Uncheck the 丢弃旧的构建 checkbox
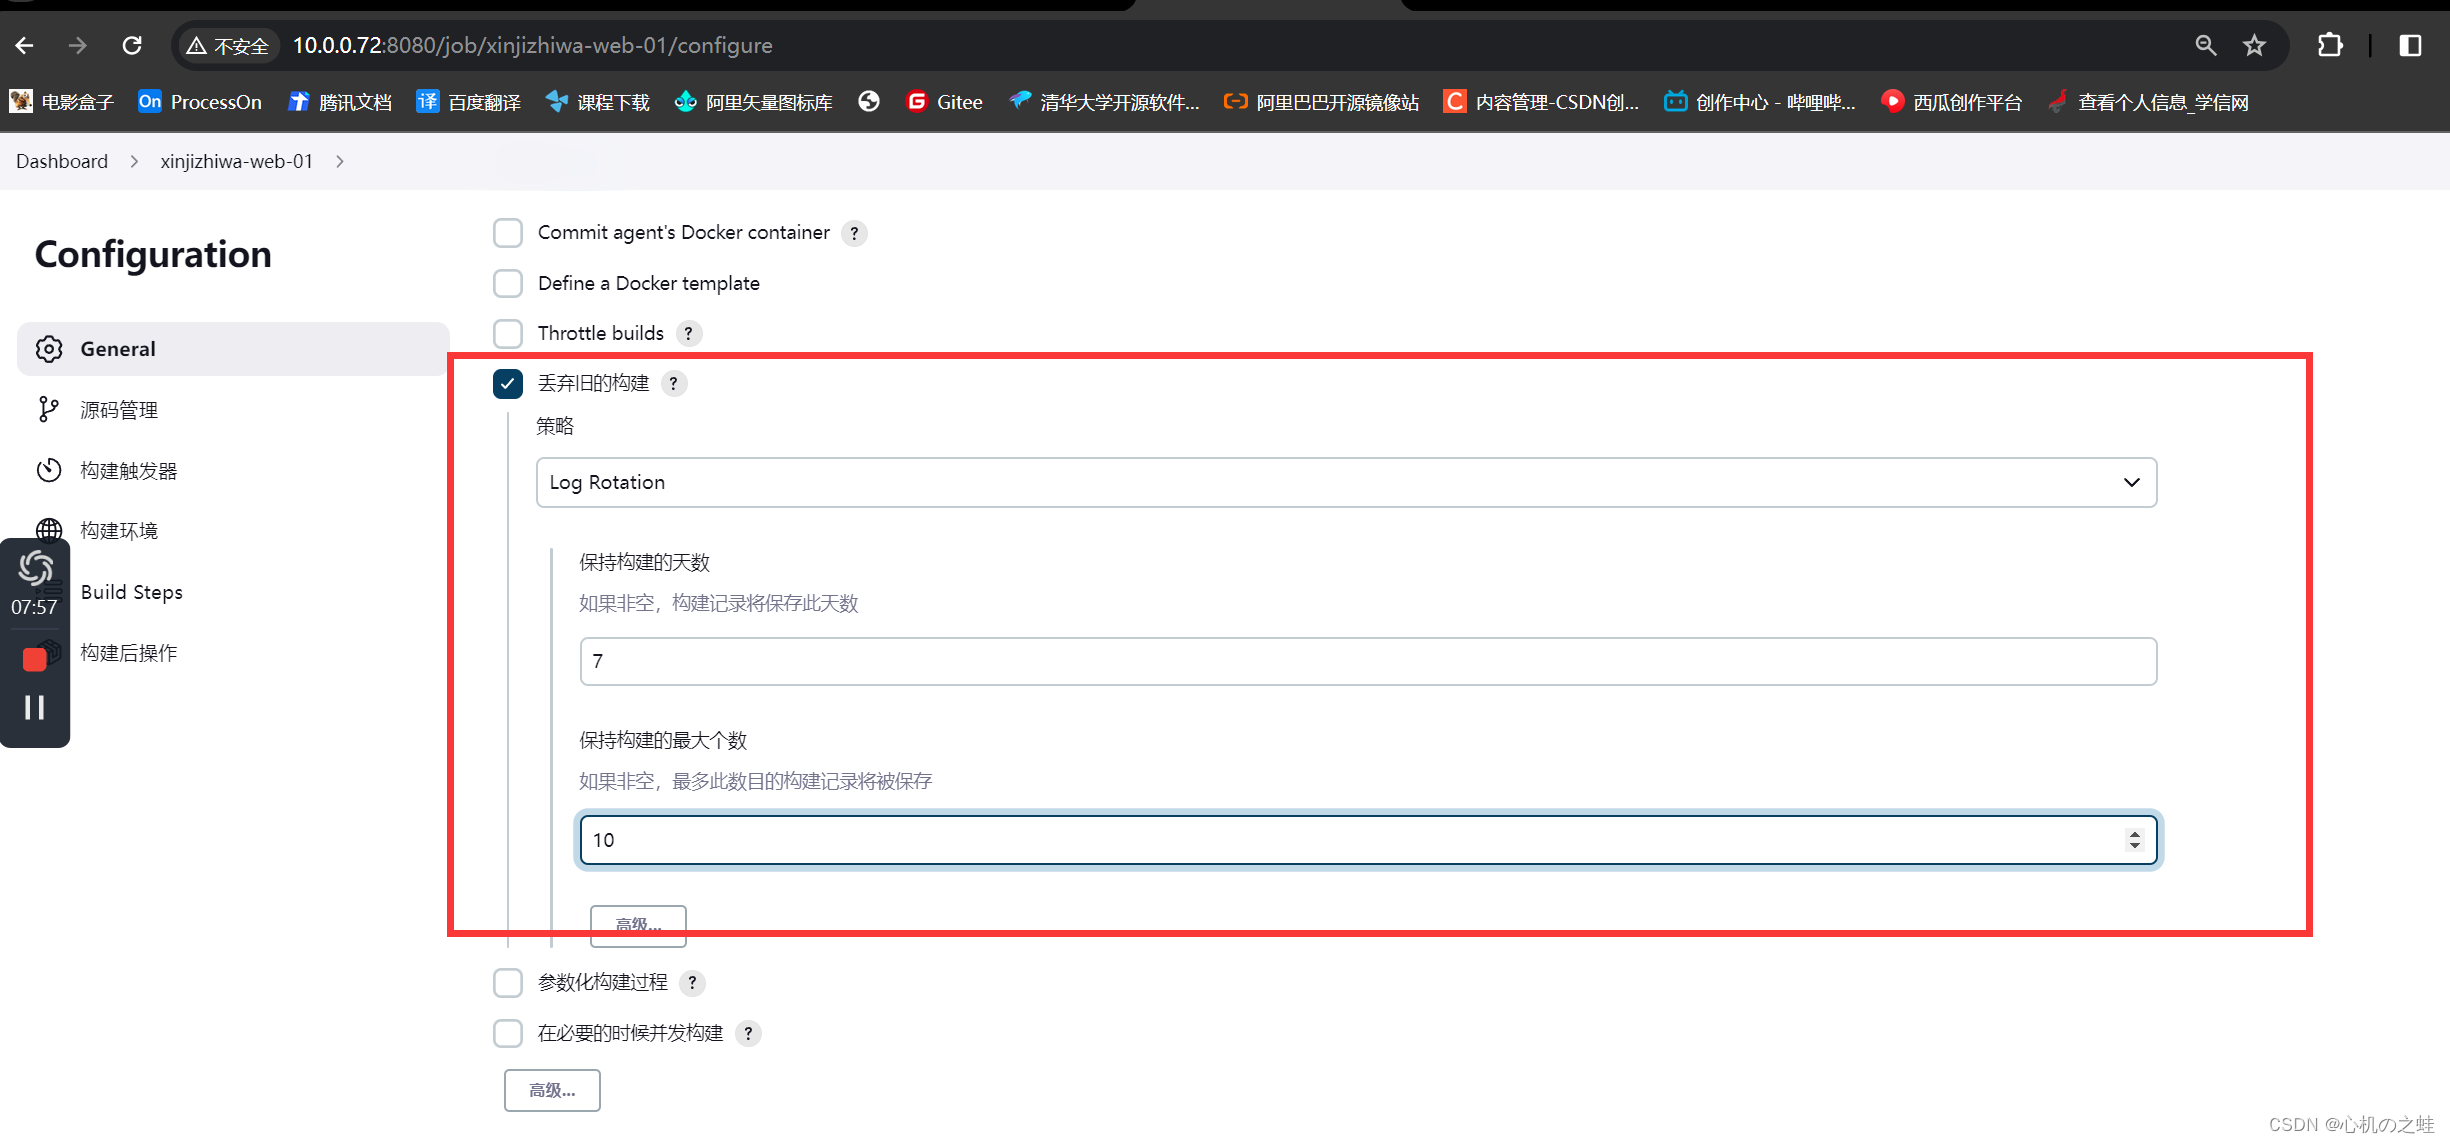Image resolution: width=2450 pixels, height=1143 pixels. click(x=507, y=383)
